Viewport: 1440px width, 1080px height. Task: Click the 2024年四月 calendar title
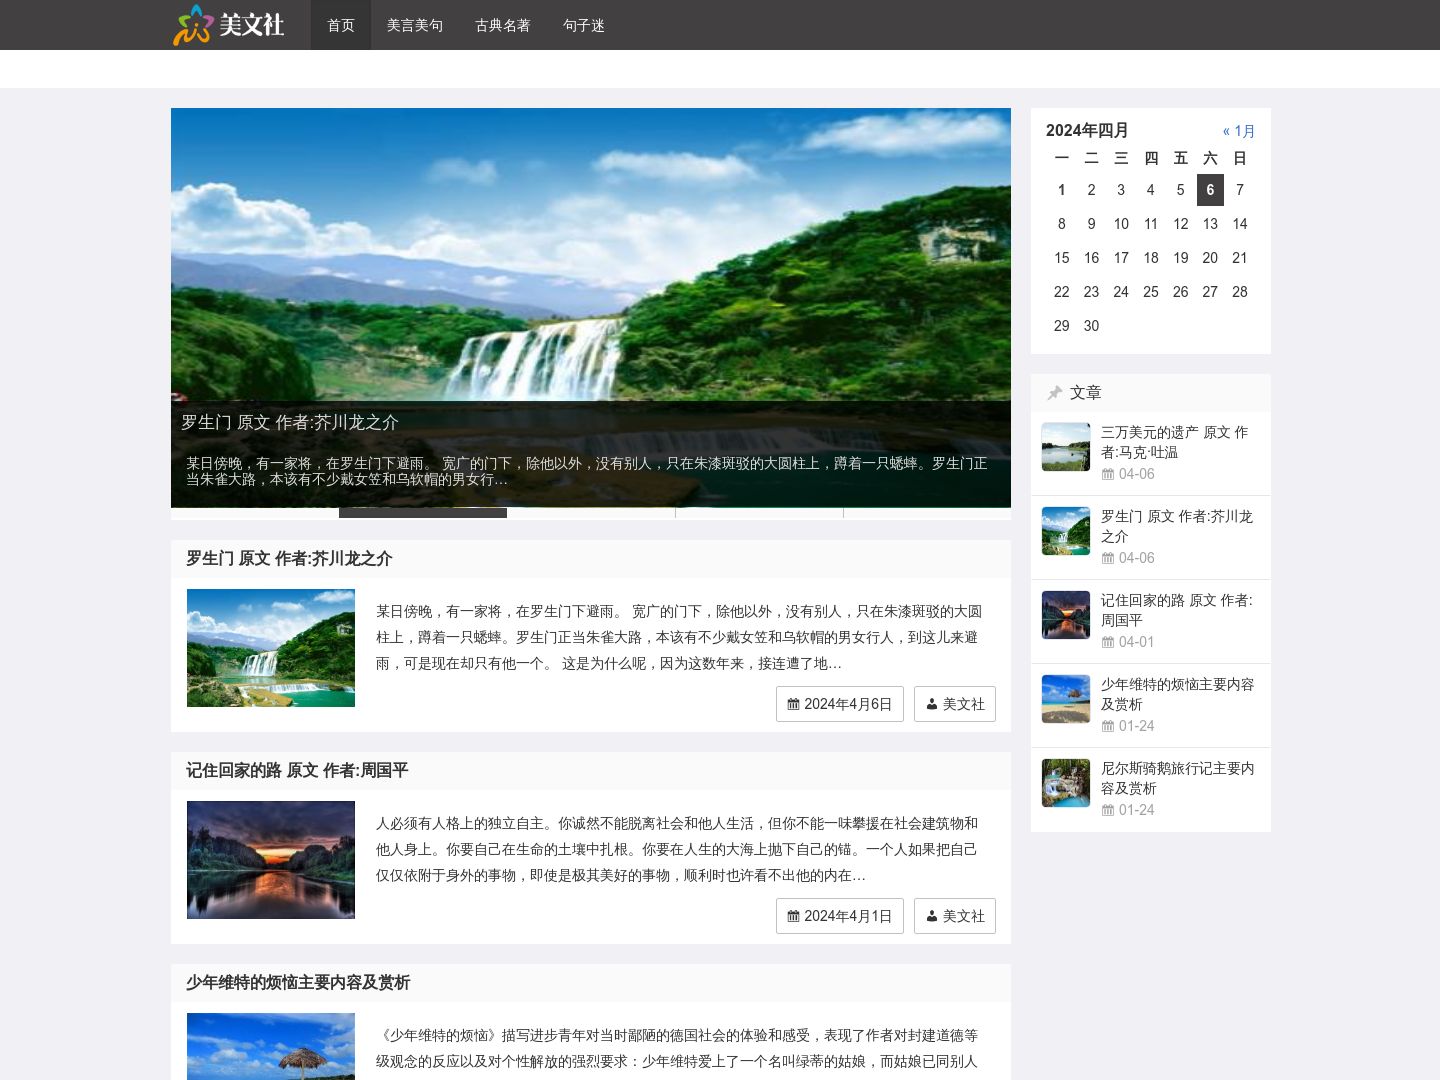(1087, 130)
